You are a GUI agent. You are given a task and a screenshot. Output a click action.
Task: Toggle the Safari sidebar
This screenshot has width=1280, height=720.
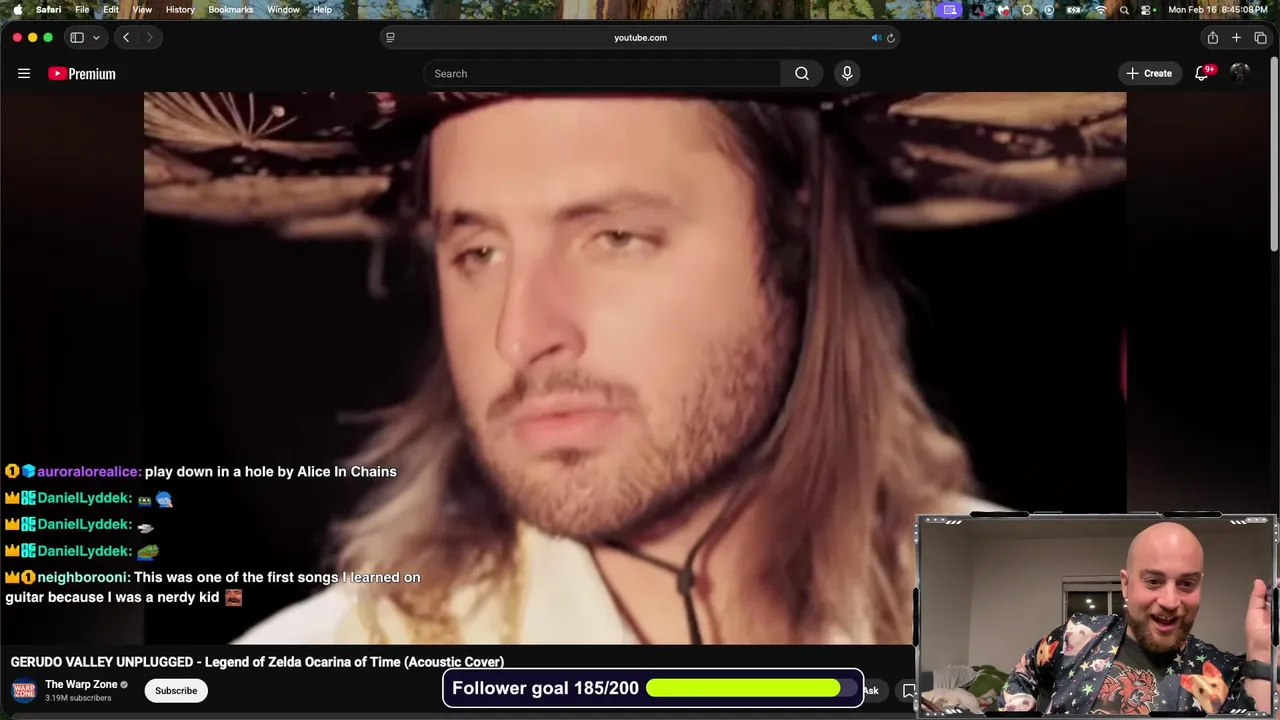[x=77, y=37]
